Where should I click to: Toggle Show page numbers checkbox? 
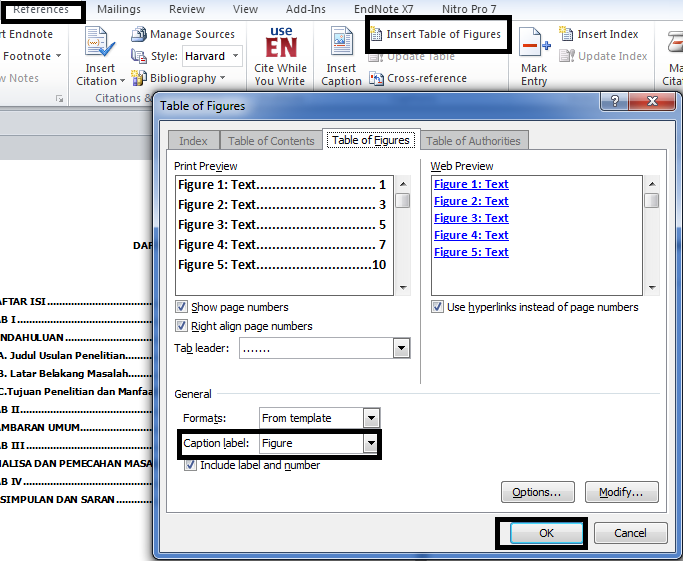pyautogui.click(x=181, y=307)
